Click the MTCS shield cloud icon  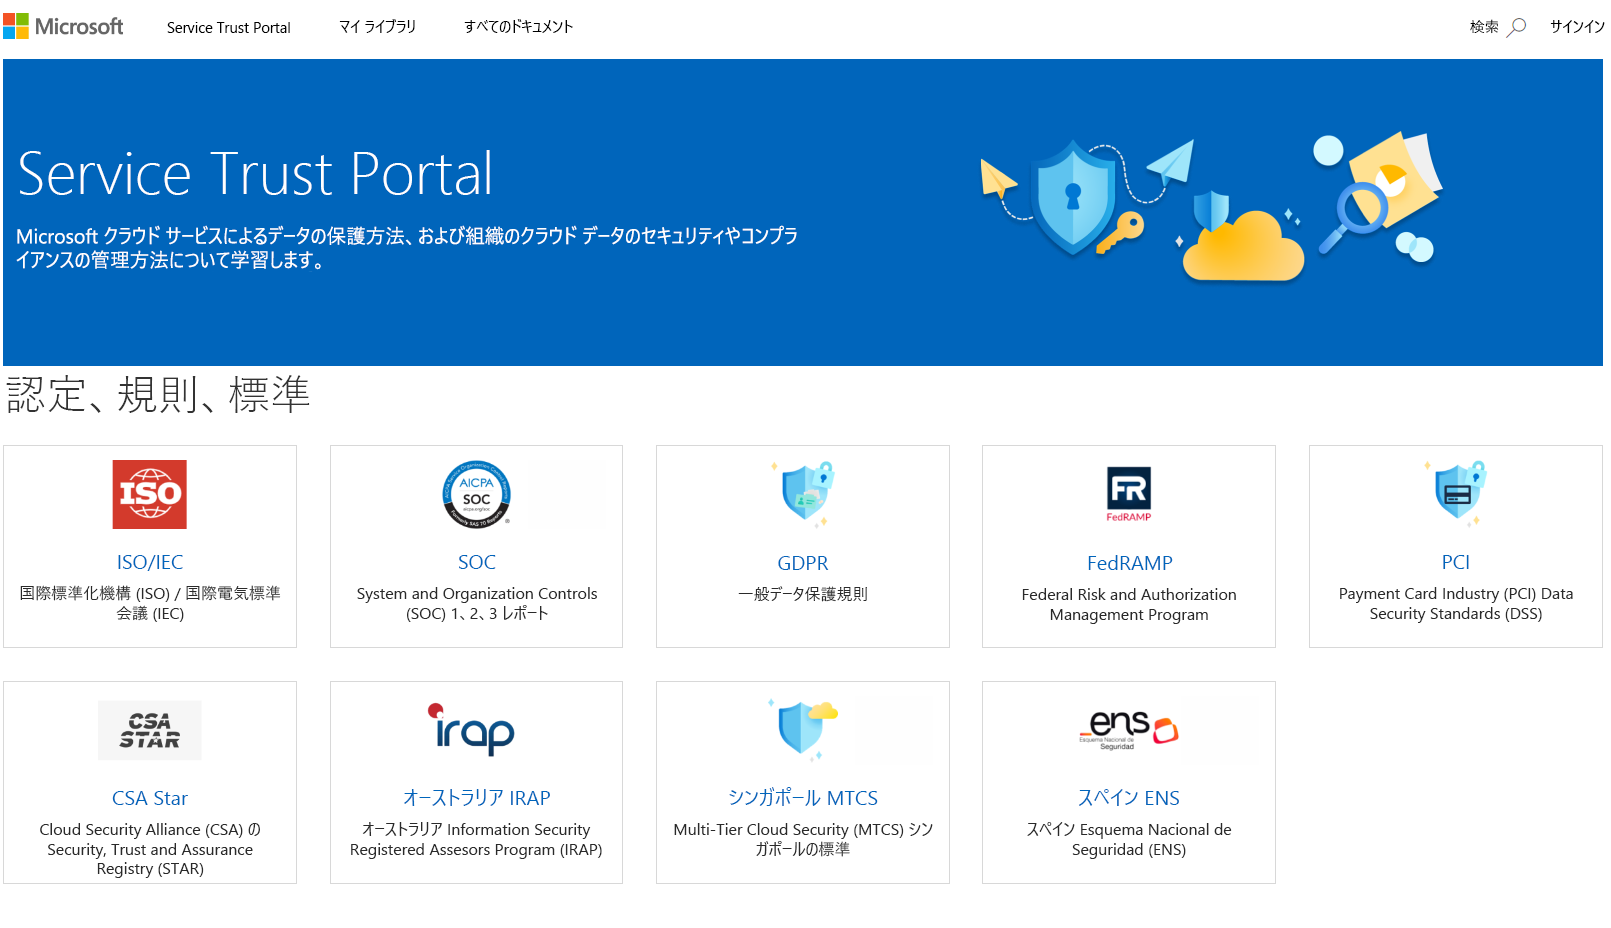click(803, 729)
